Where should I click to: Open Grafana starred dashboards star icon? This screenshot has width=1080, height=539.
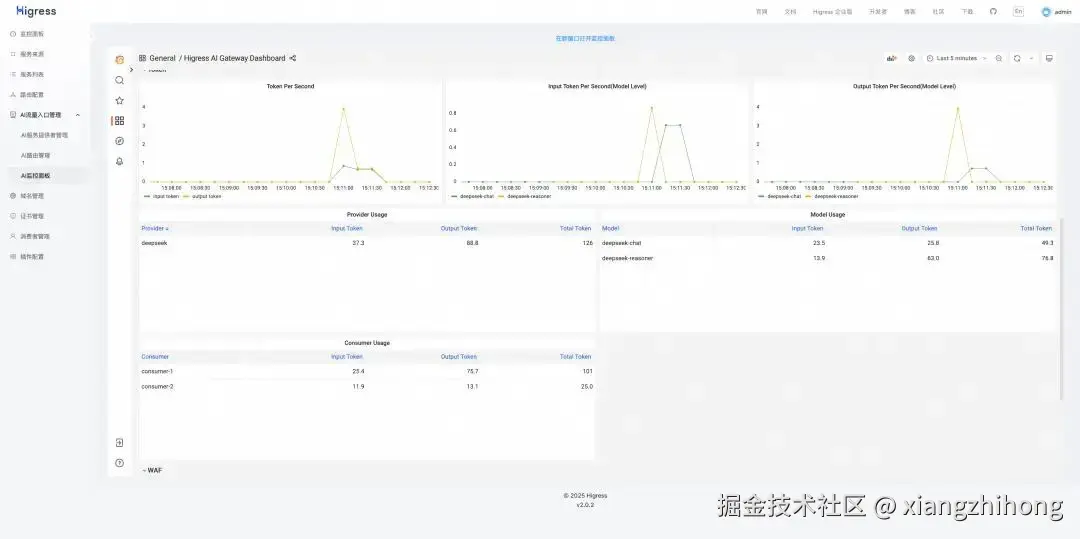point(119,101)
